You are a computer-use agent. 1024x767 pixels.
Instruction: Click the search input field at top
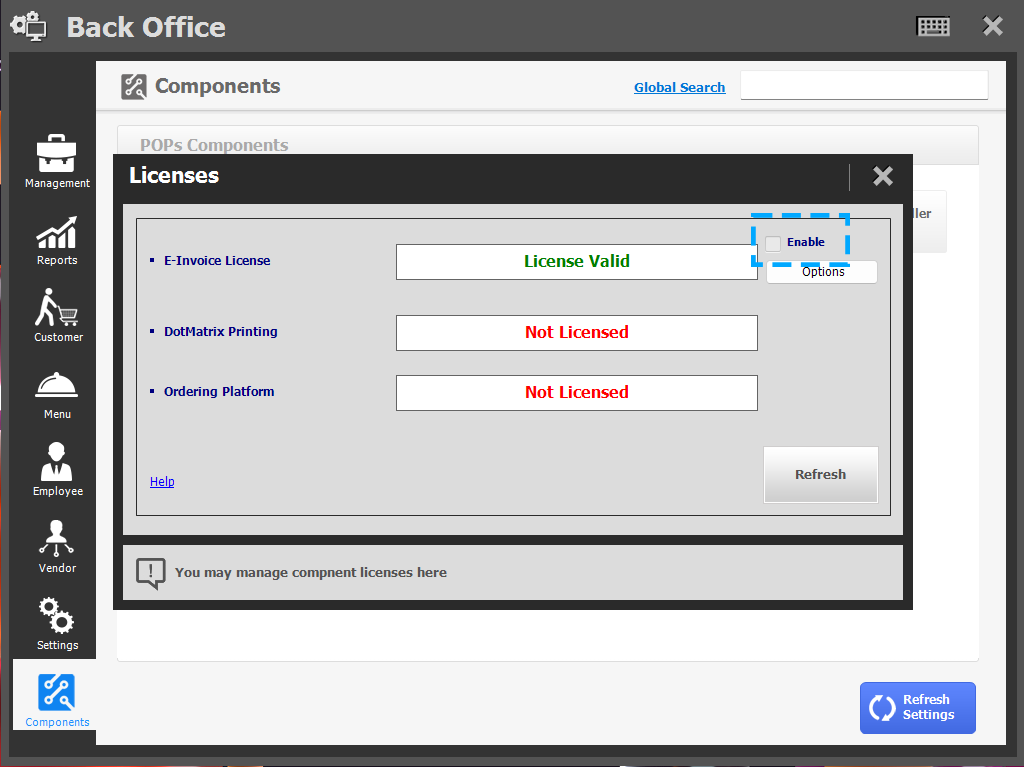point(863,85)
